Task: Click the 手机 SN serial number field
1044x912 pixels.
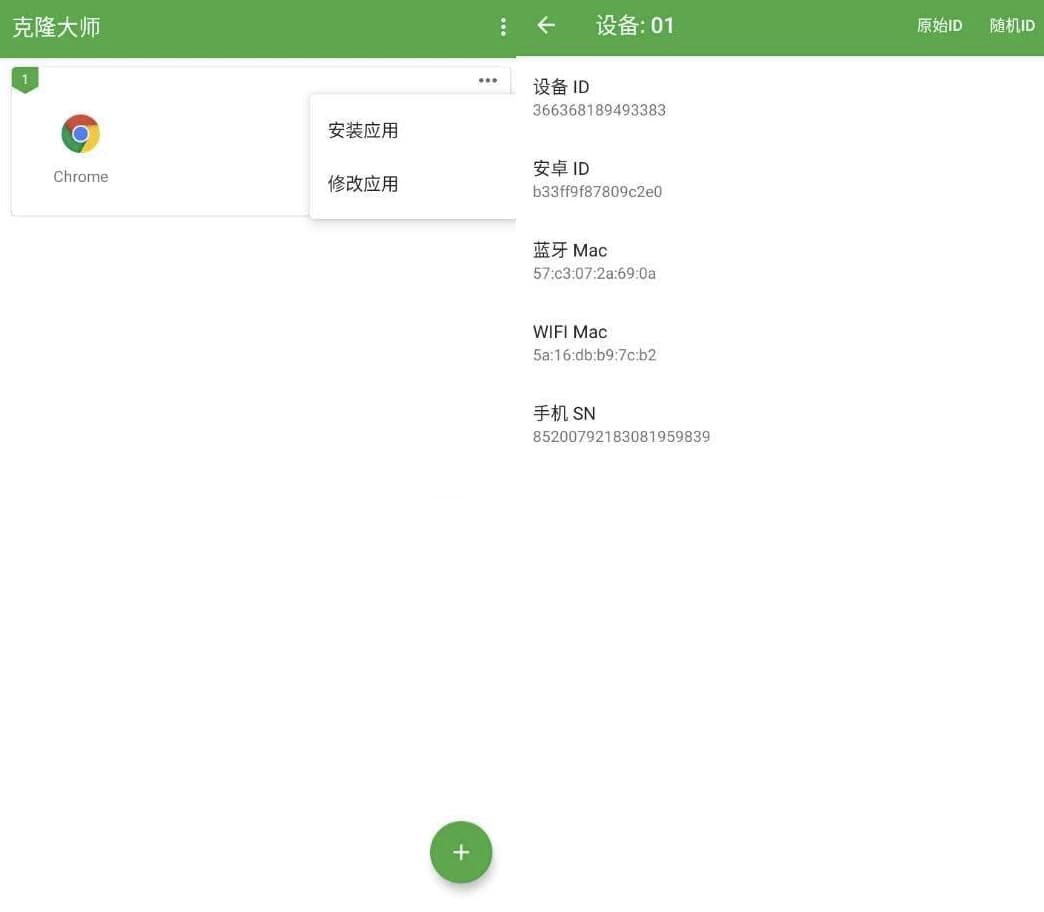Action: coord(621,437)
